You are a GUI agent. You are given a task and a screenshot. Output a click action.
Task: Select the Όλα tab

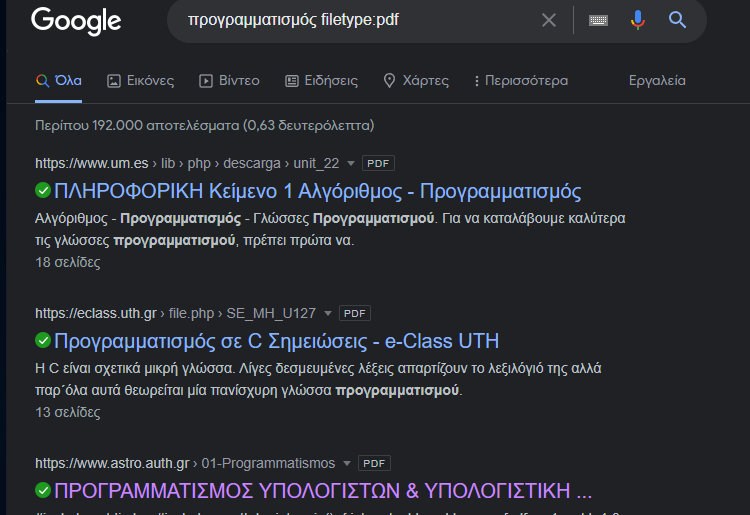coord(58,81)
